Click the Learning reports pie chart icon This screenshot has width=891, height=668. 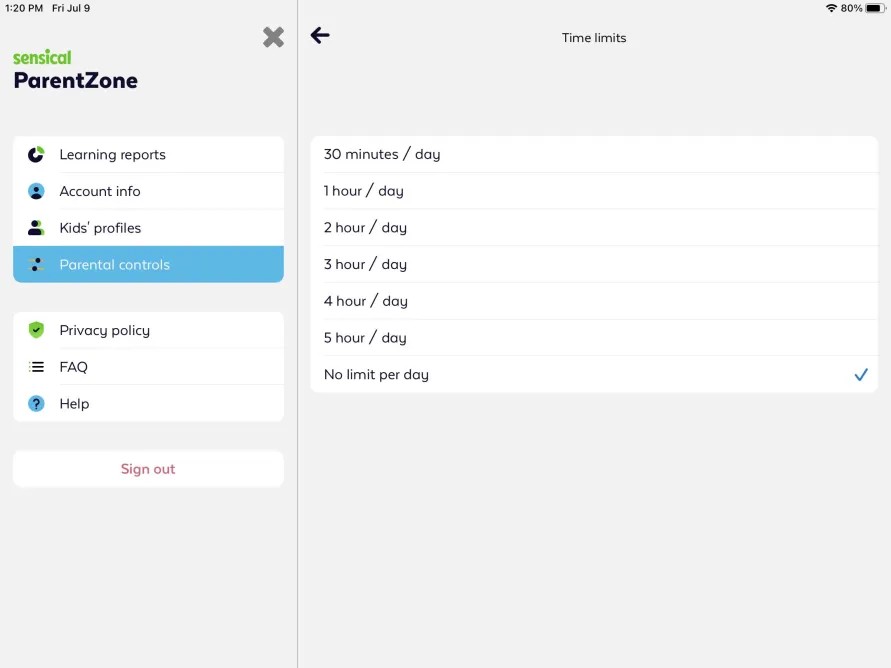36,155
